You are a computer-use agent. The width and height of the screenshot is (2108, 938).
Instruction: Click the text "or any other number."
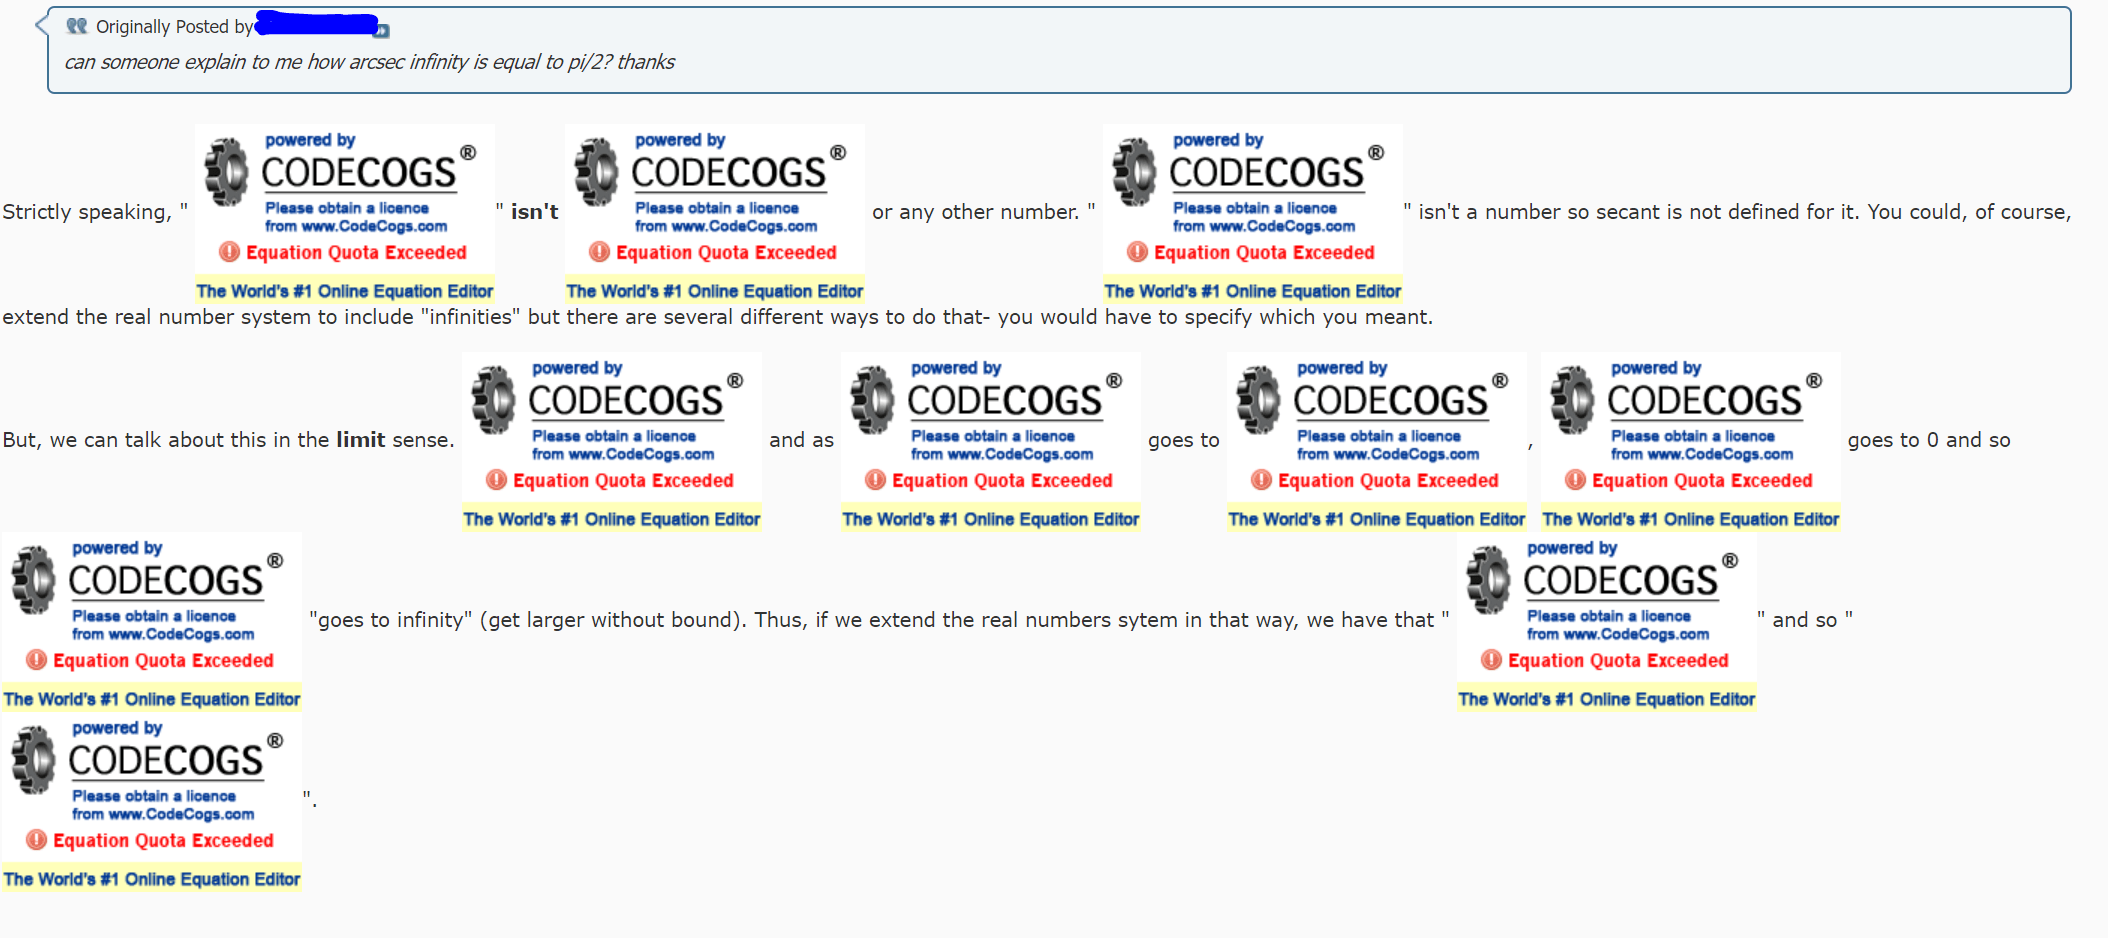click(x=976, y=212)
